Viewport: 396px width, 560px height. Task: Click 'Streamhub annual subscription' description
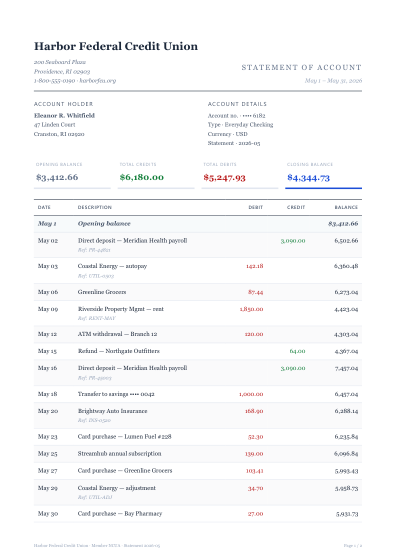click(x=120, y=454)
